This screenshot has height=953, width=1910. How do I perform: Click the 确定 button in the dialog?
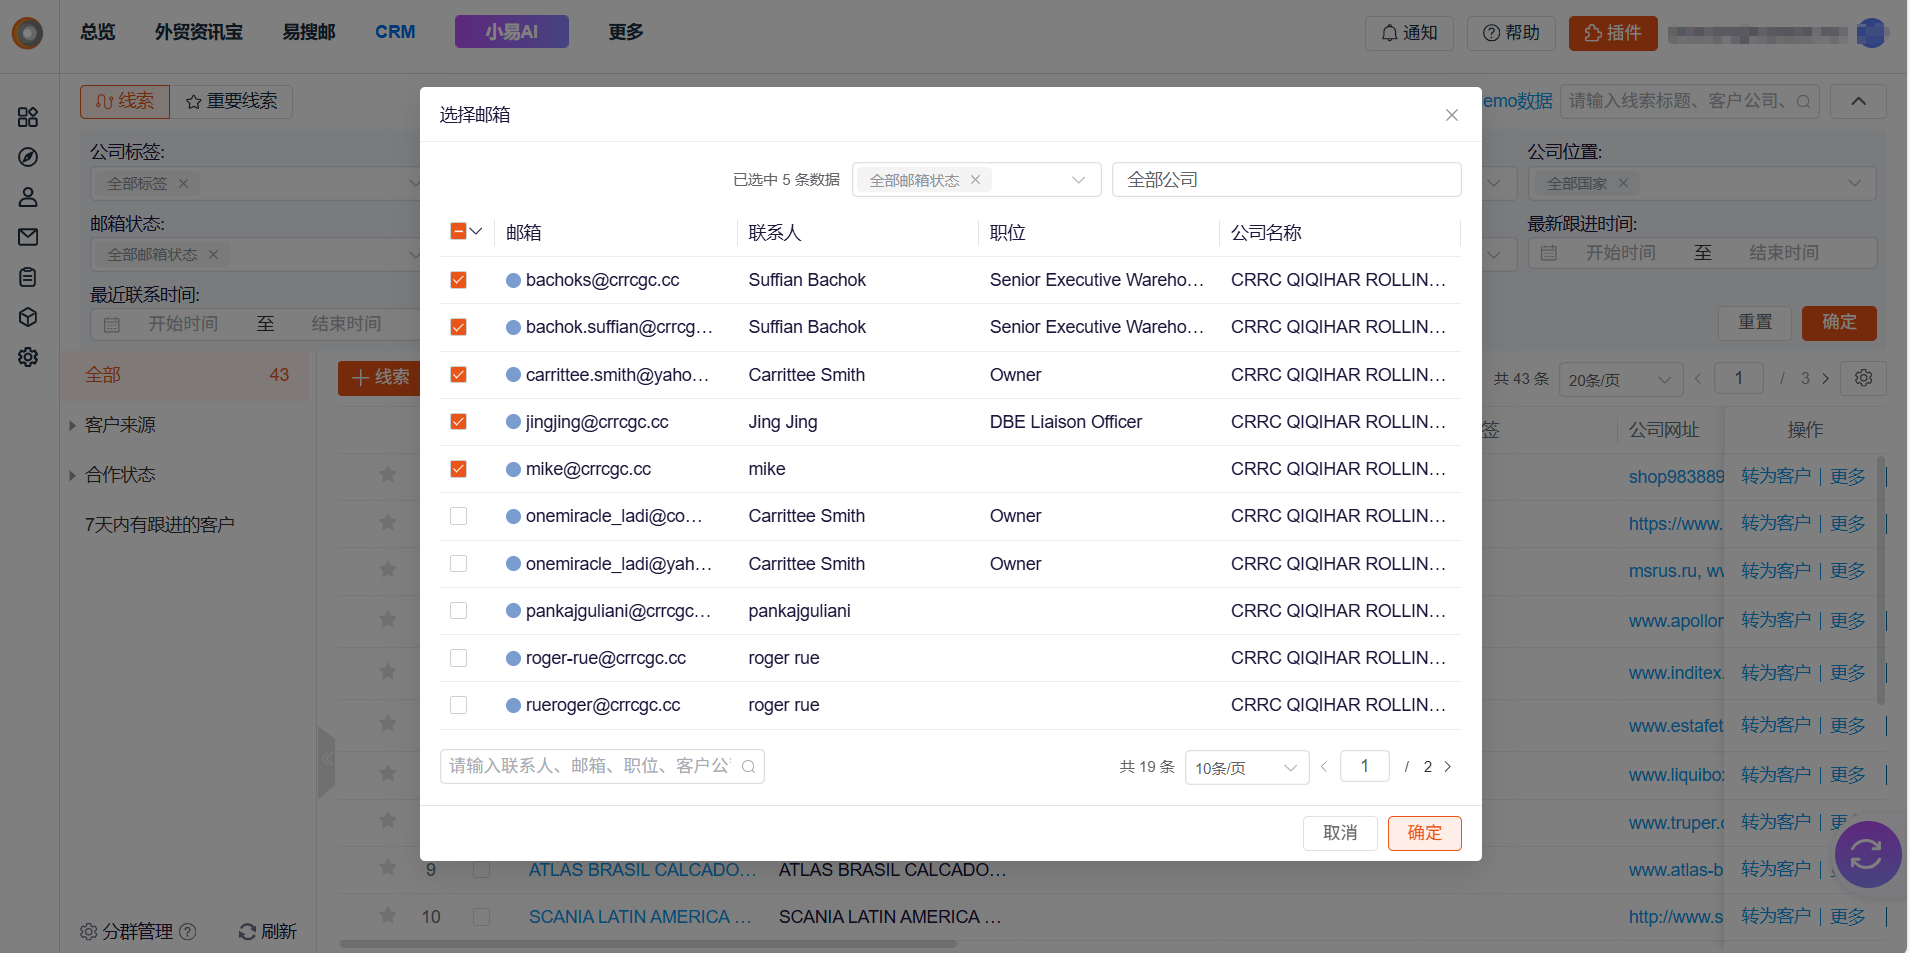[1424, 833]
